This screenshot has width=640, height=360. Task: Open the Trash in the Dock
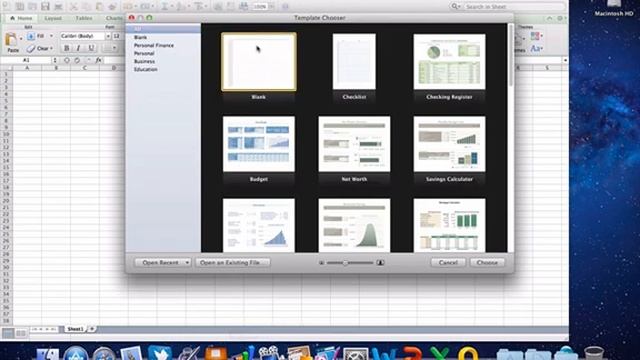594,353
